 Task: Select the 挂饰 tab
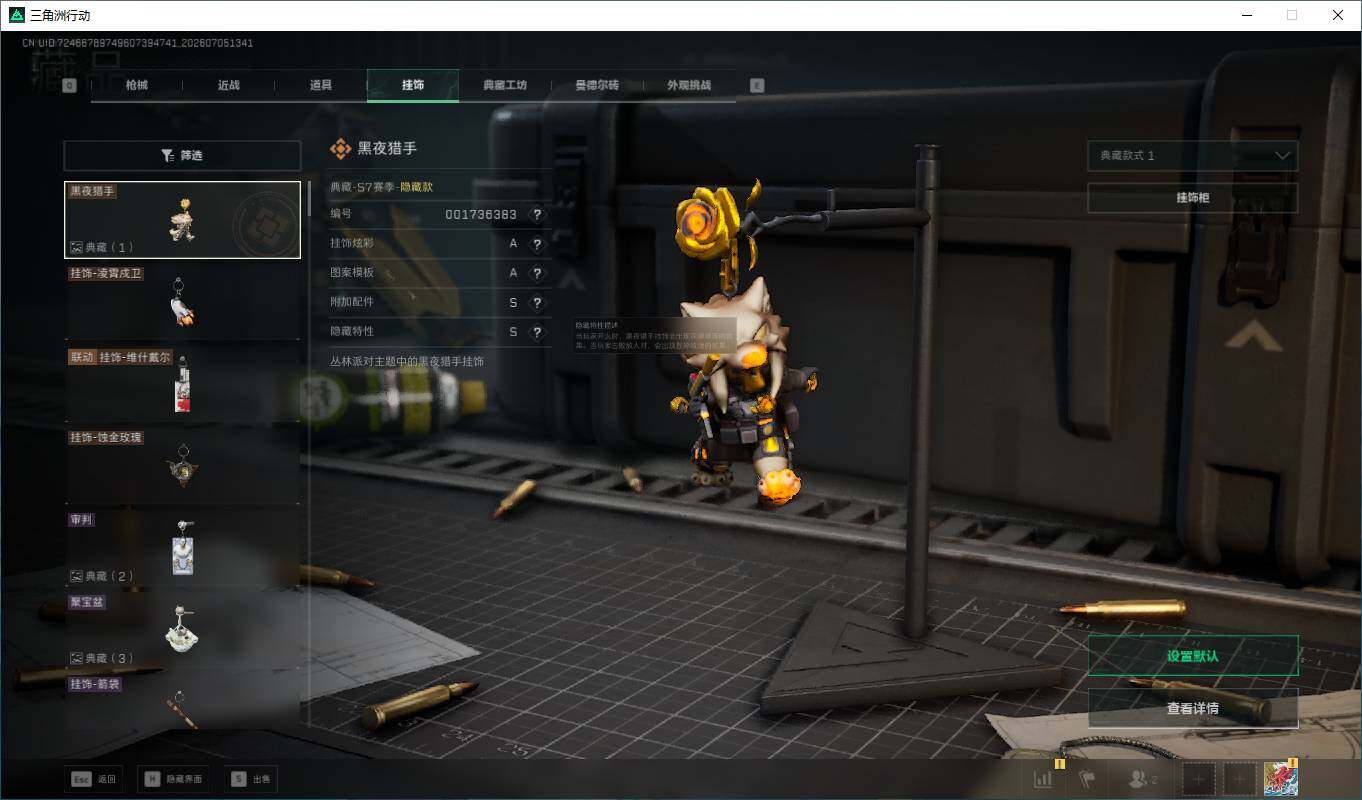pyautogui.click(x=413, y=86)
